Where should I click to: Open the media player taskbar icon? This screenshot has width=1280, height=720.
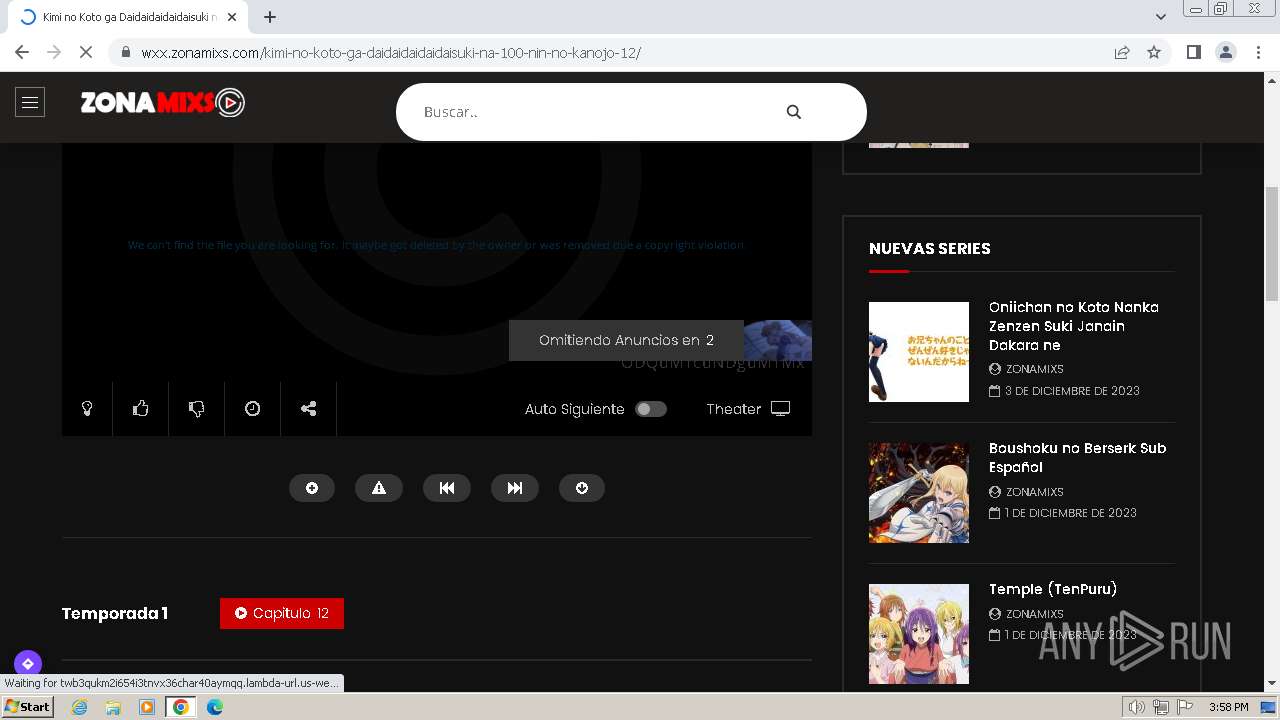[147, 707]
